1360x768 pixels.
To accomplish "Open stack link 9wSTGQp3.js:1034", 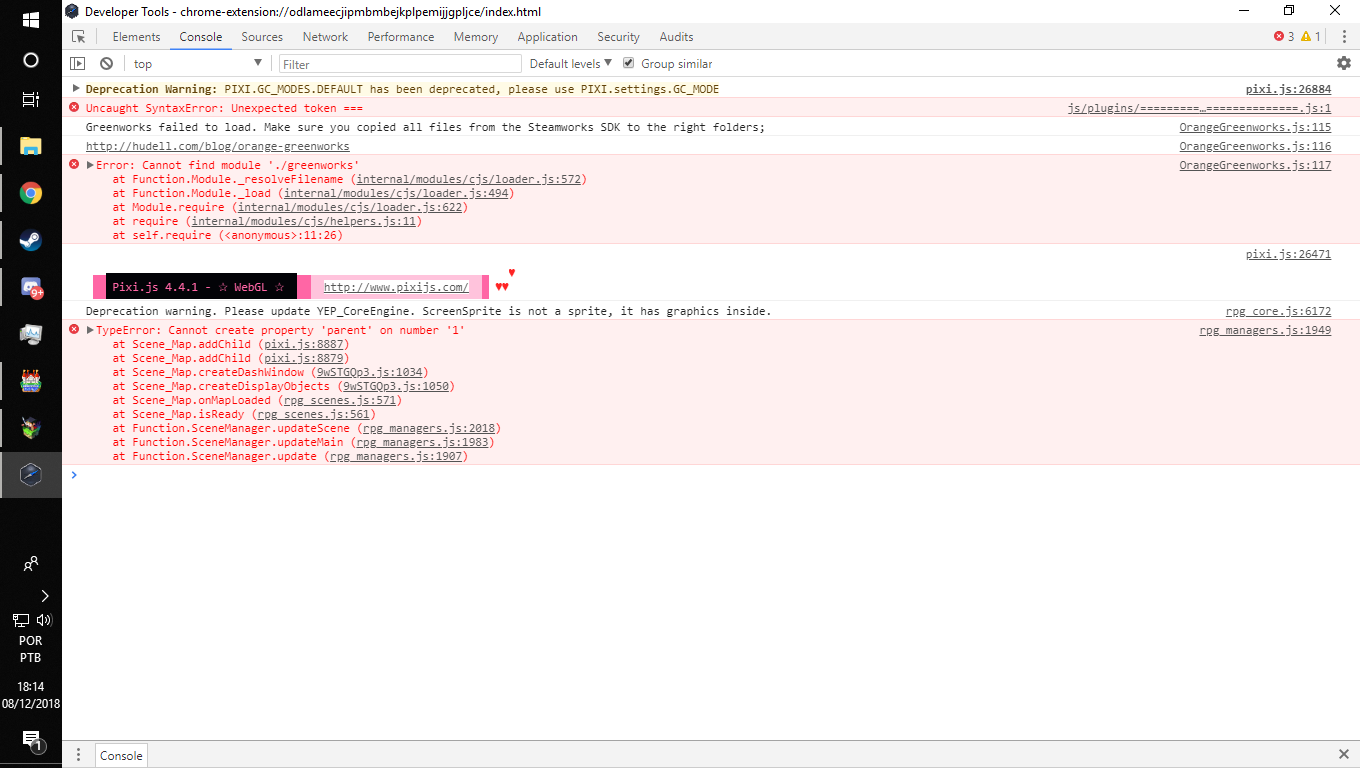I will 370,372.
